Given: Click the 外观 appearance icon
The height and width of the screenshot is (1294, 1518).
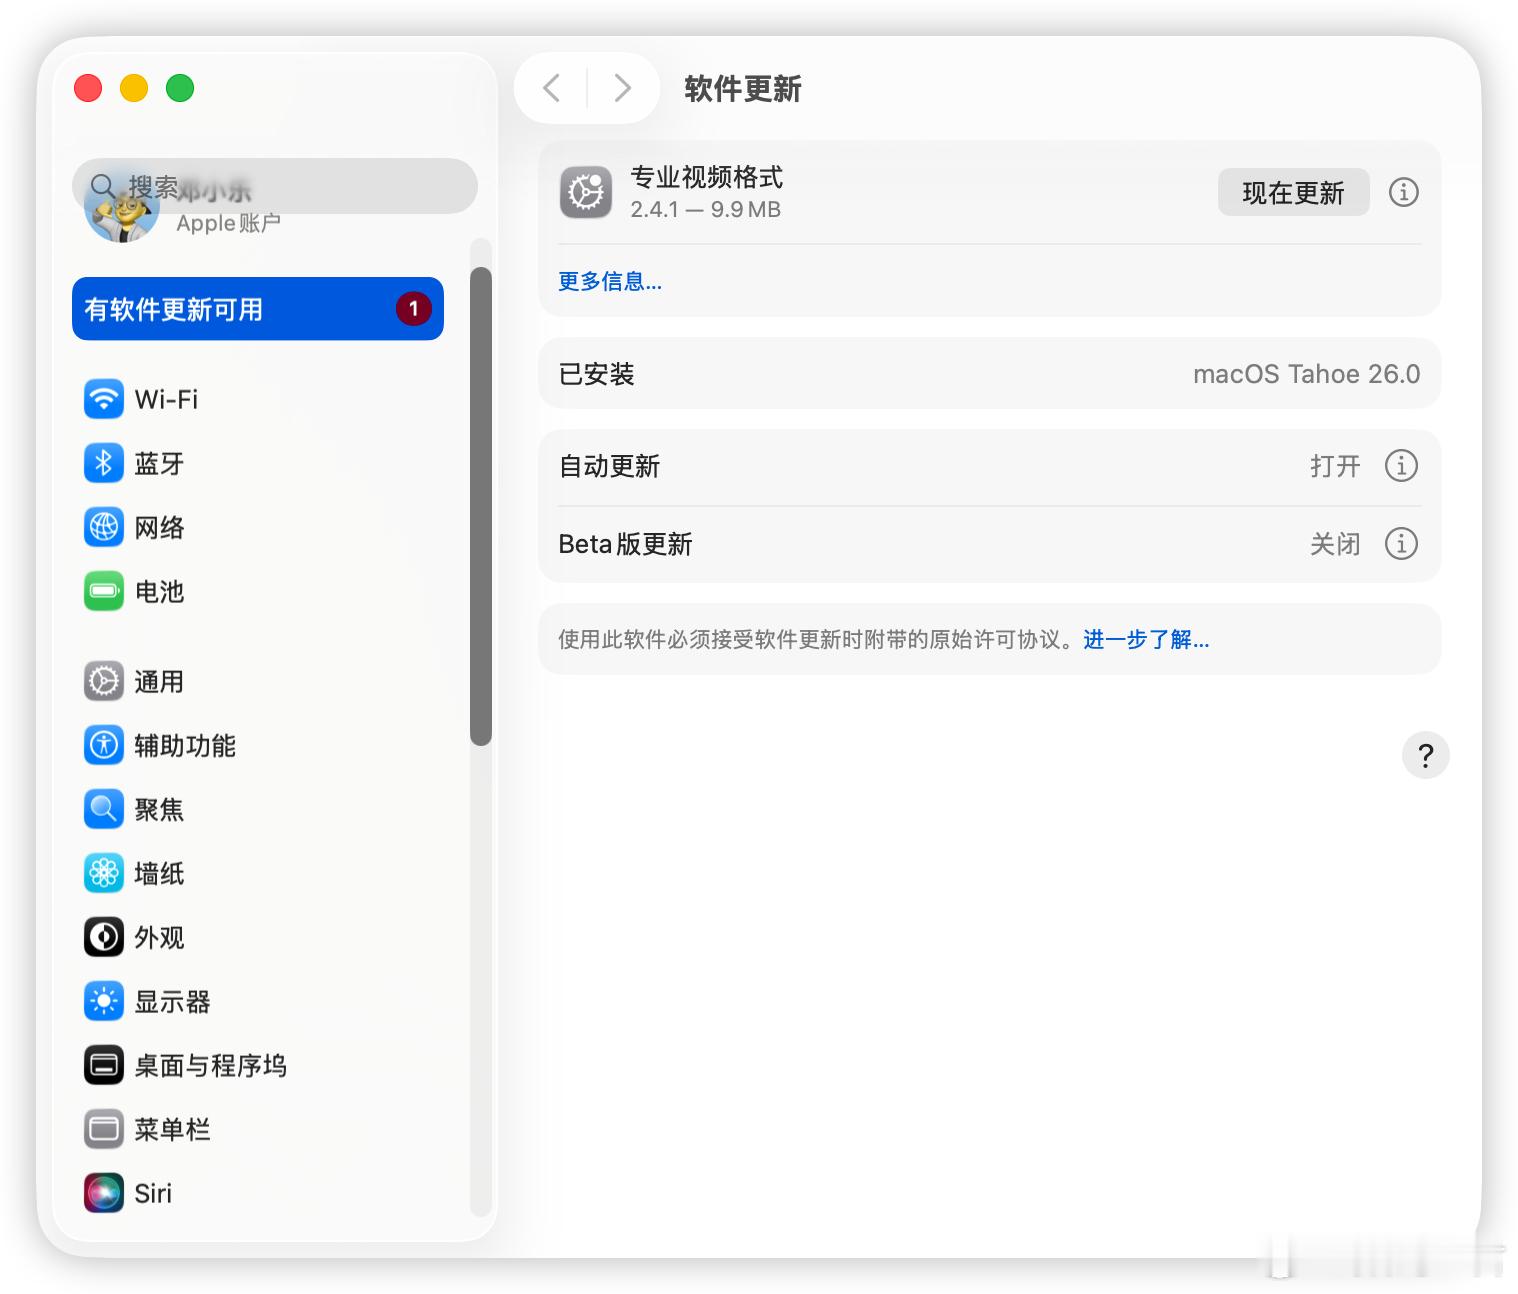Looking at the screenshot, I should pos(104,937).
